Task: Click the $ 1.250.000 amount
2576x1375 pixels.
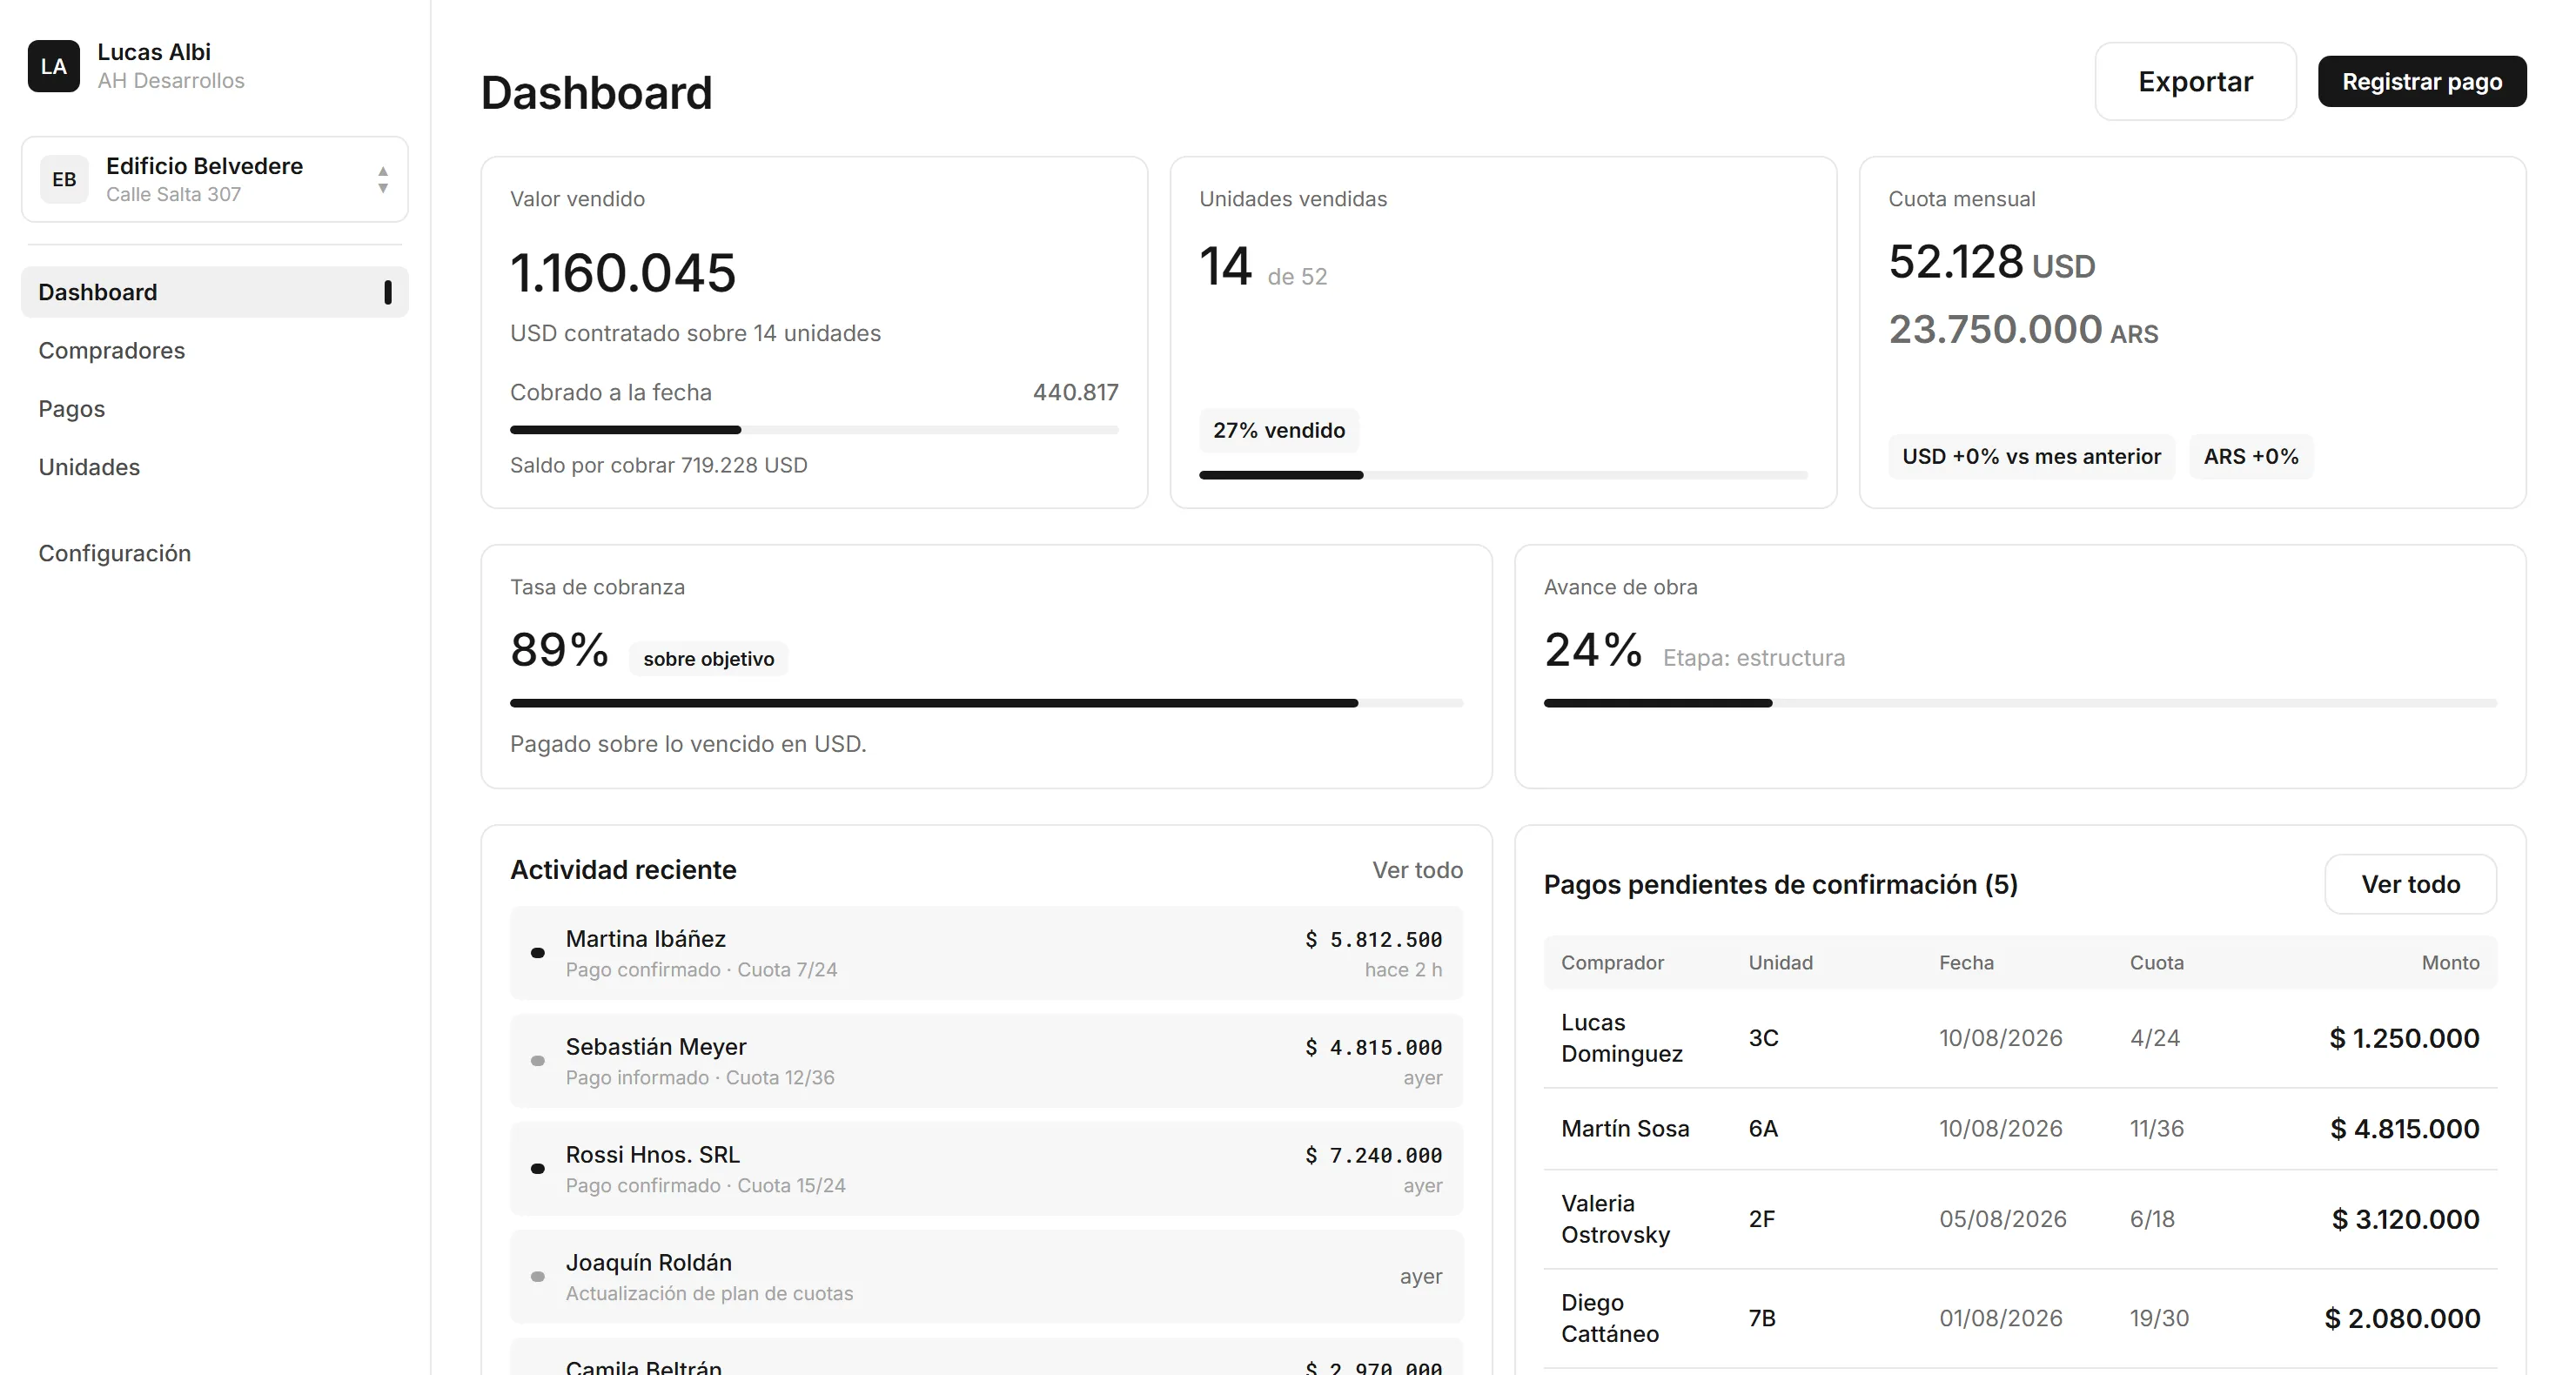Action: [2404, 1038]
